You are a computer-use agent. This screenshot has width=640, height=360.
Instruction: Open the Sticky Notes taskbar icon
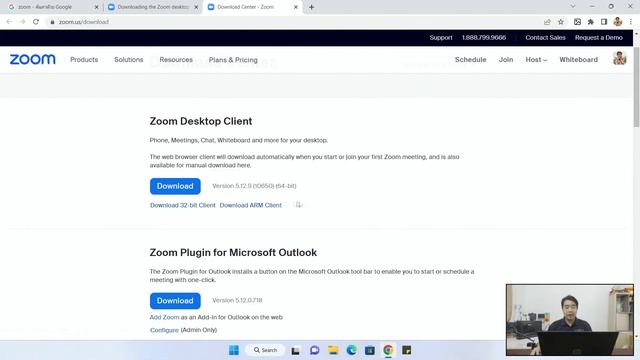pyautogui.click(x=407, y=350)
